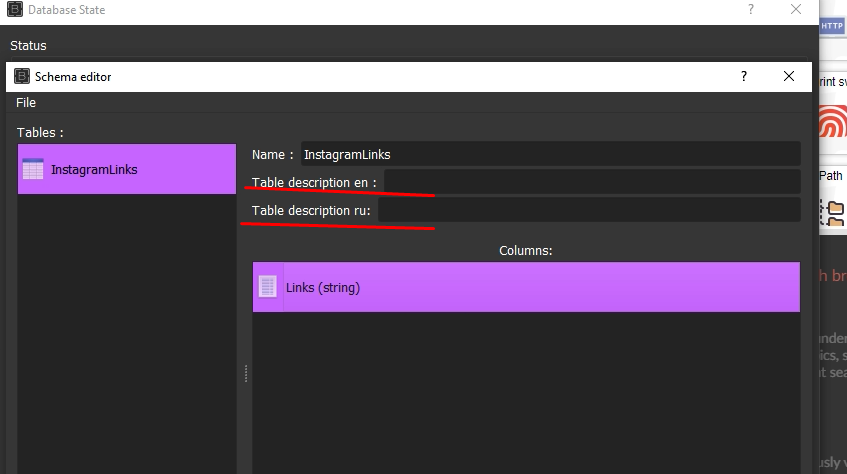This screenshot has width=847, height=474.
Task: Click the splitter handle between panels
Action: pos(245,373)
